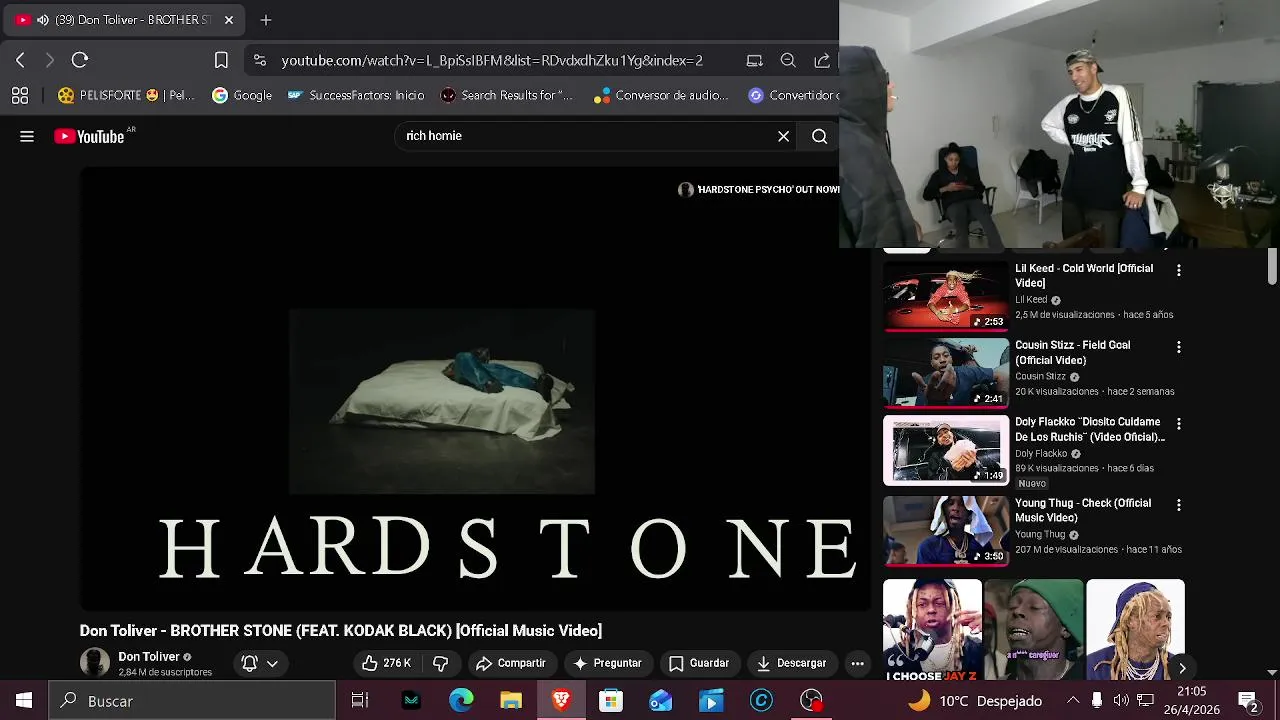Expand the notification bell dropdown

click(x=259, y=663)
